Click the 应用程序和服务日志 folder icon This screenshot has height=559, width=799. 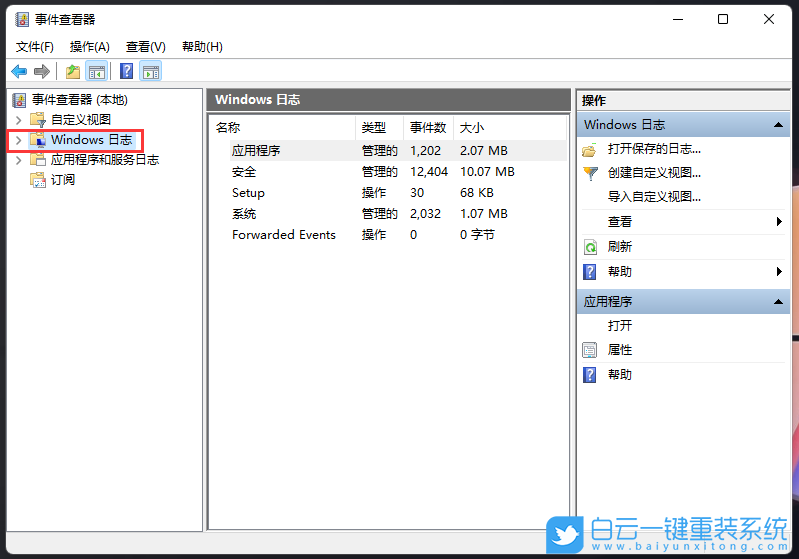coord(38,159)
